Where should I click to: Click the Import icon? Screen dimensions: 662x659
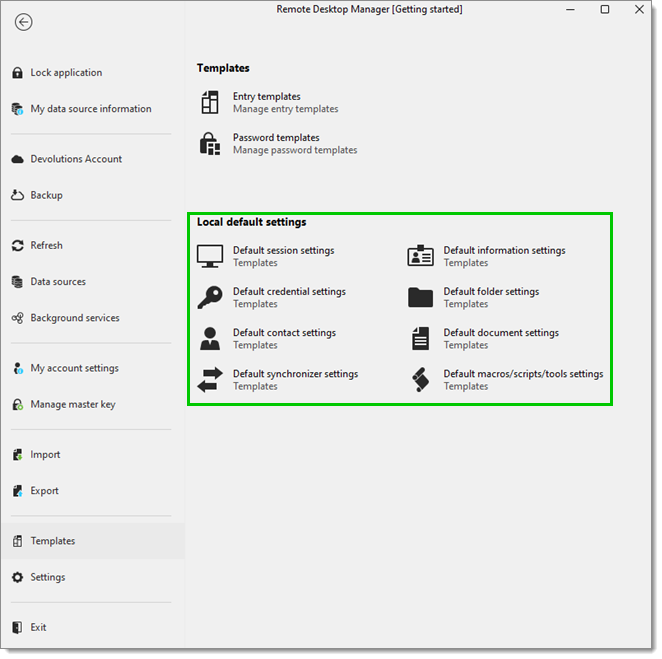17,455
